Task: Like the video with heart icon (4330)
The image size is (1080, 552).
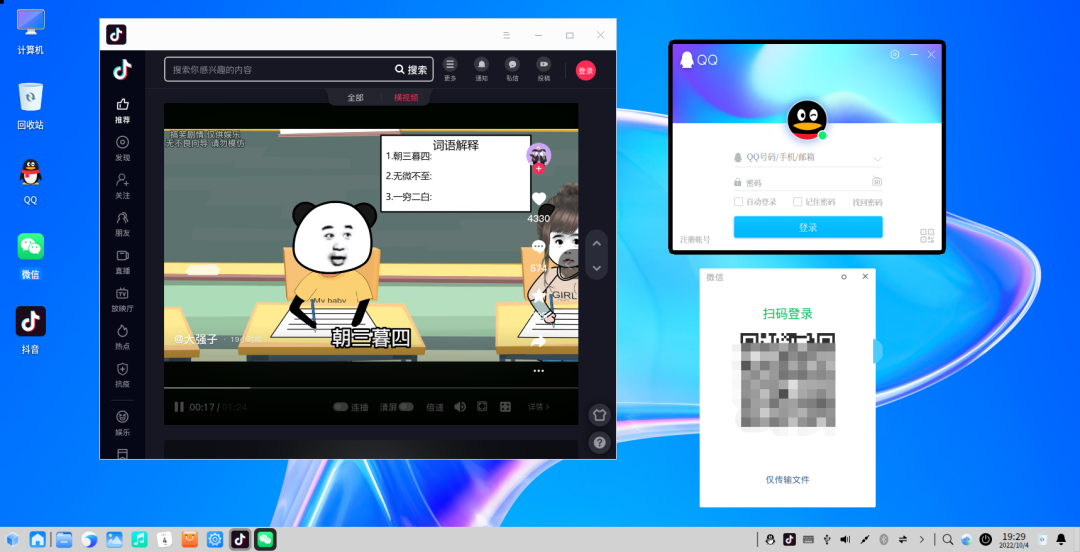Action: click(539, 198)
